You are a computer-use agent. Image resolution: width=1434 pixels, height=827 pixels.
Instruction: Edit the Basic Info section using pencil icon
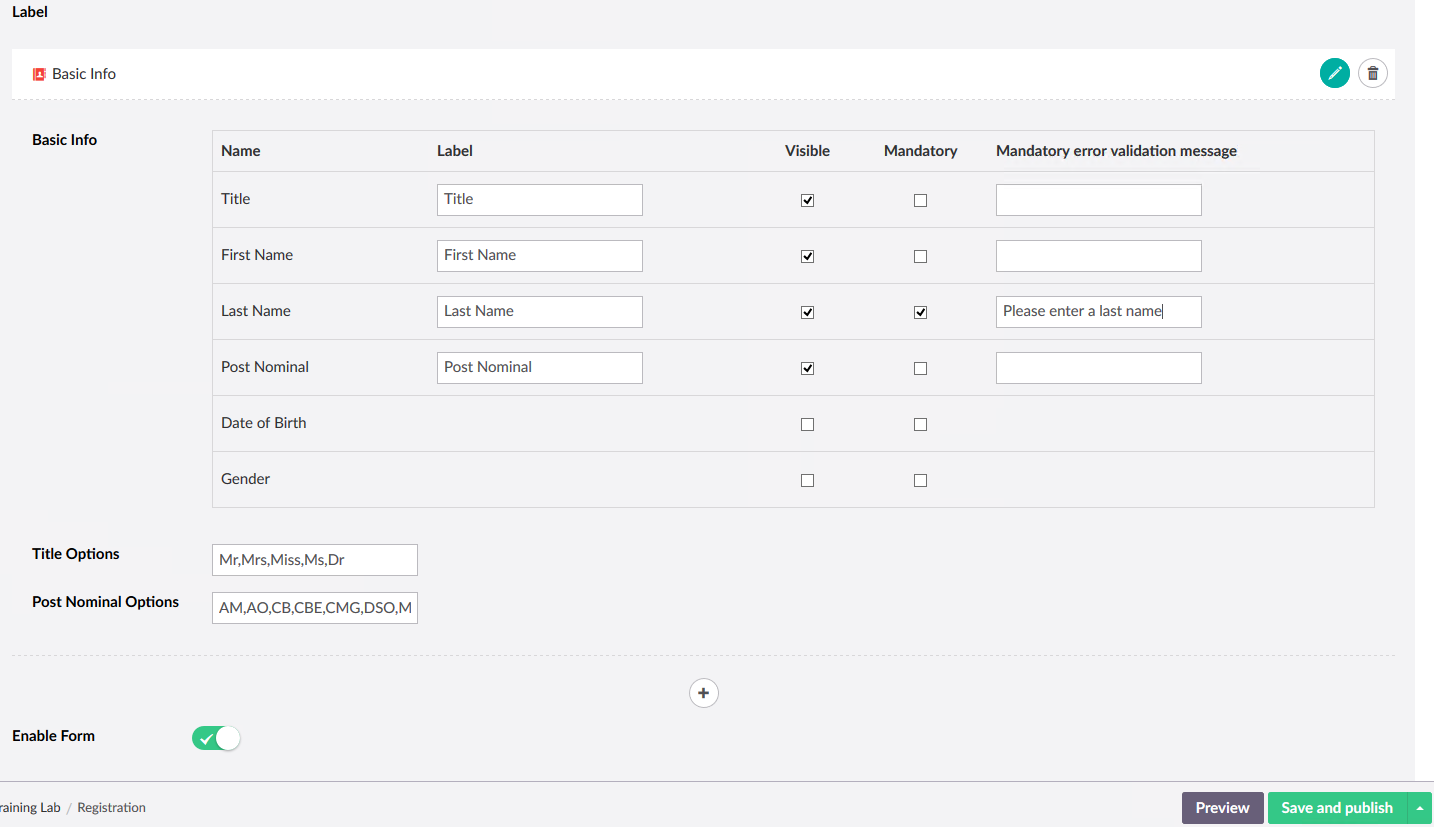pos(1335,73)
